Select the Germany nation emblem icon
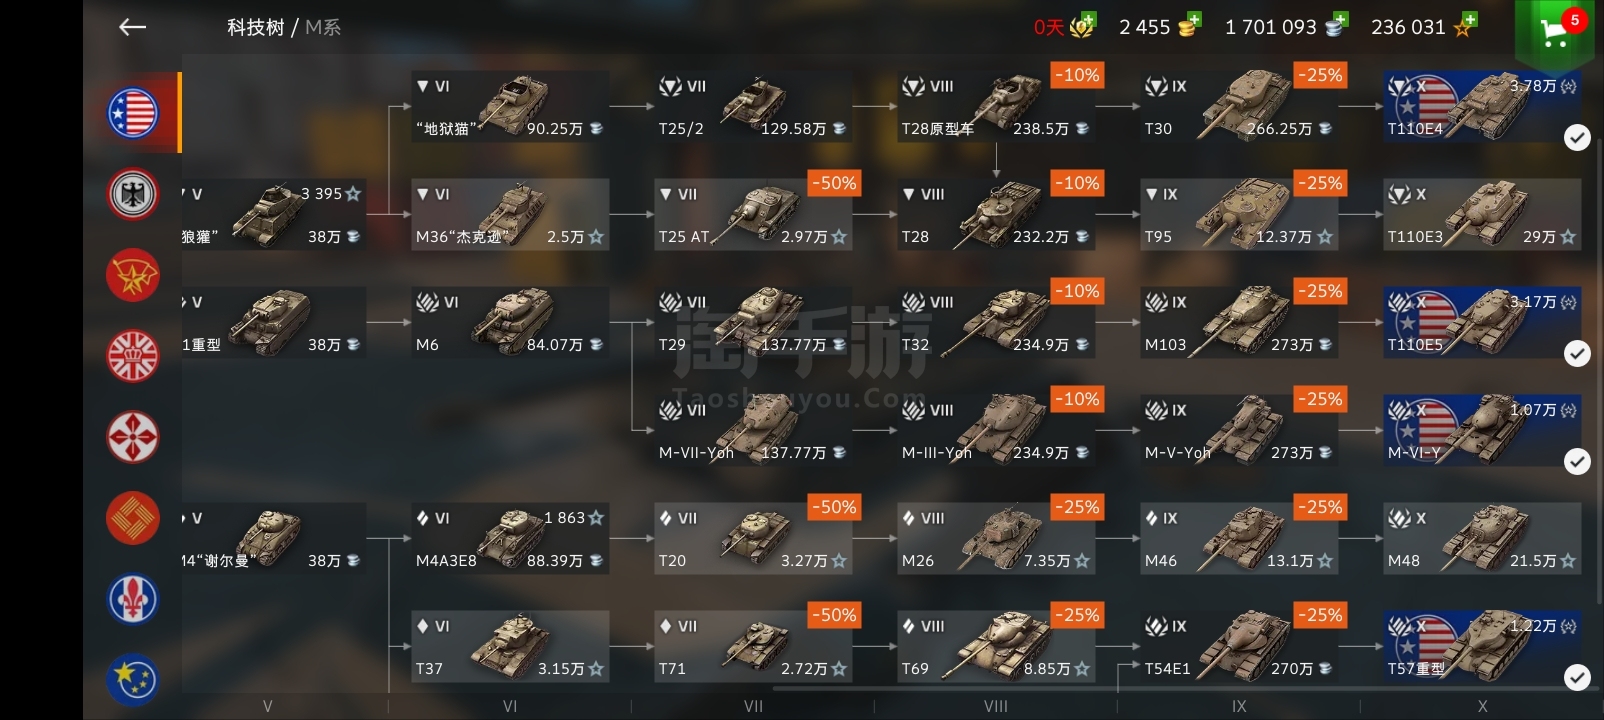 [x=133, y=193]
